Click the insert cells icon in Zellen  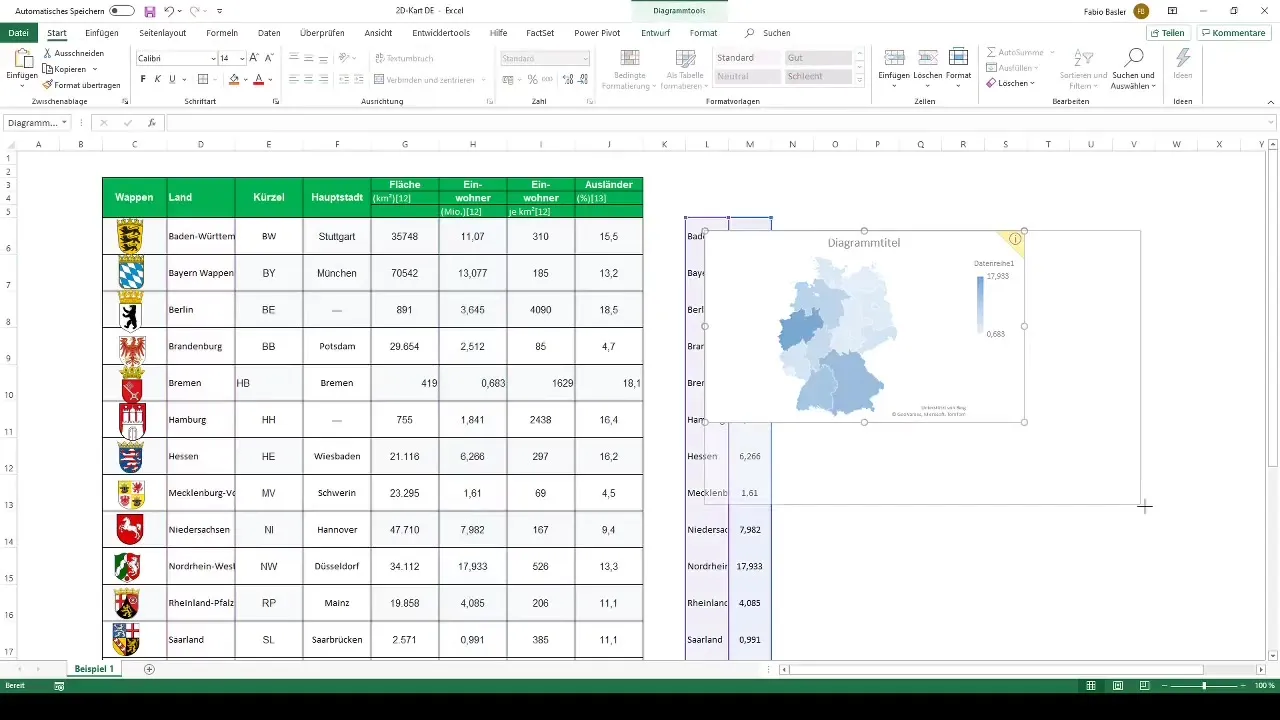coord(895,57)
